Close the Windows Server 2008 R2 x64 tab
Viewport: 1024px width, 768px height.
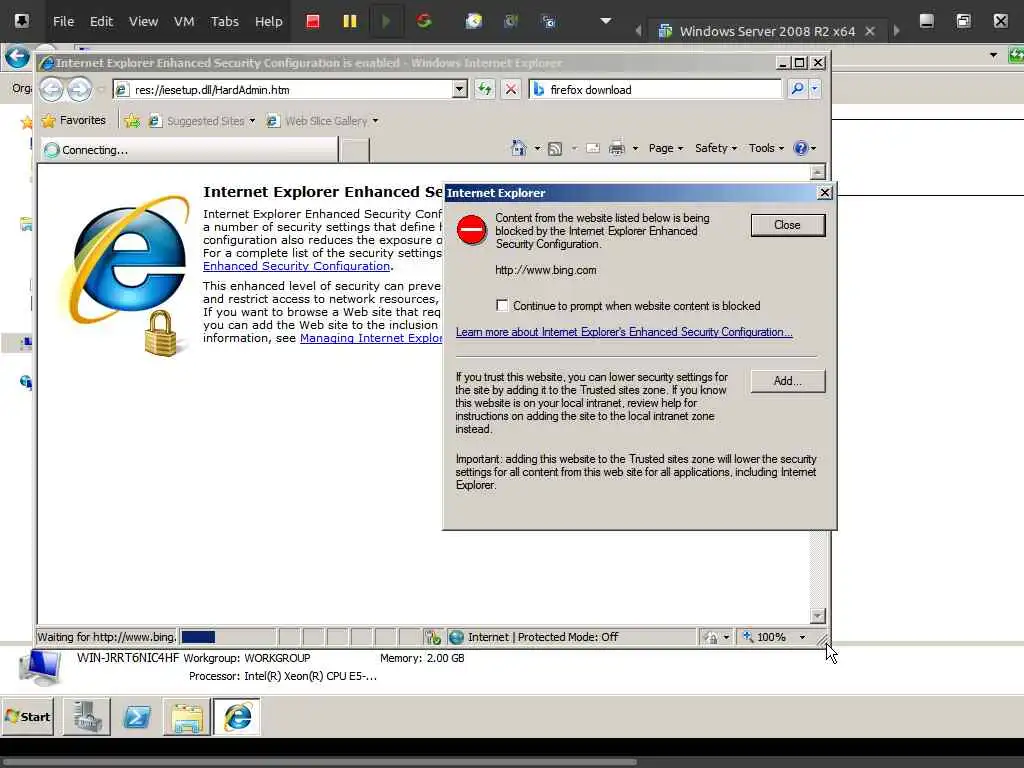click(870, 31)
